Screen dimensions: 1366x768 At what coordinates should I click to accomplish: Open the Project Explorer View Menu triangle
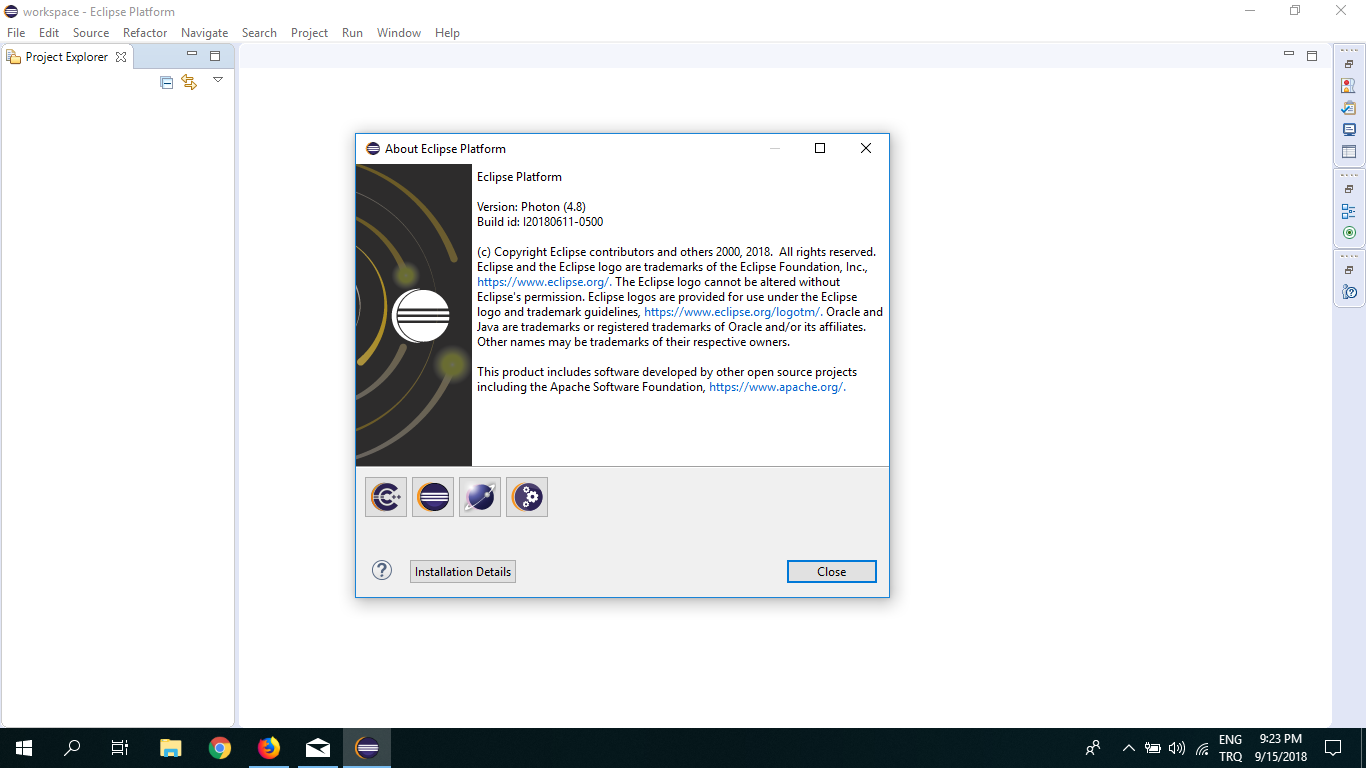pos(217,80)
